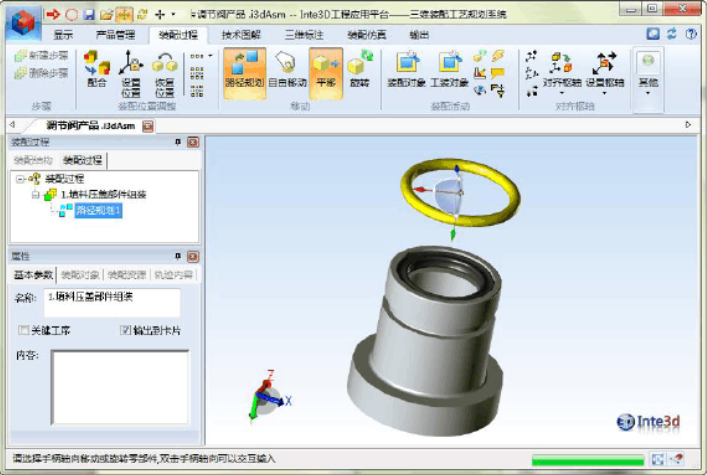The width and height of the screenshot is (707, 475).
Task: Select the 平移 translate tool
Action: tap(326, 73)
